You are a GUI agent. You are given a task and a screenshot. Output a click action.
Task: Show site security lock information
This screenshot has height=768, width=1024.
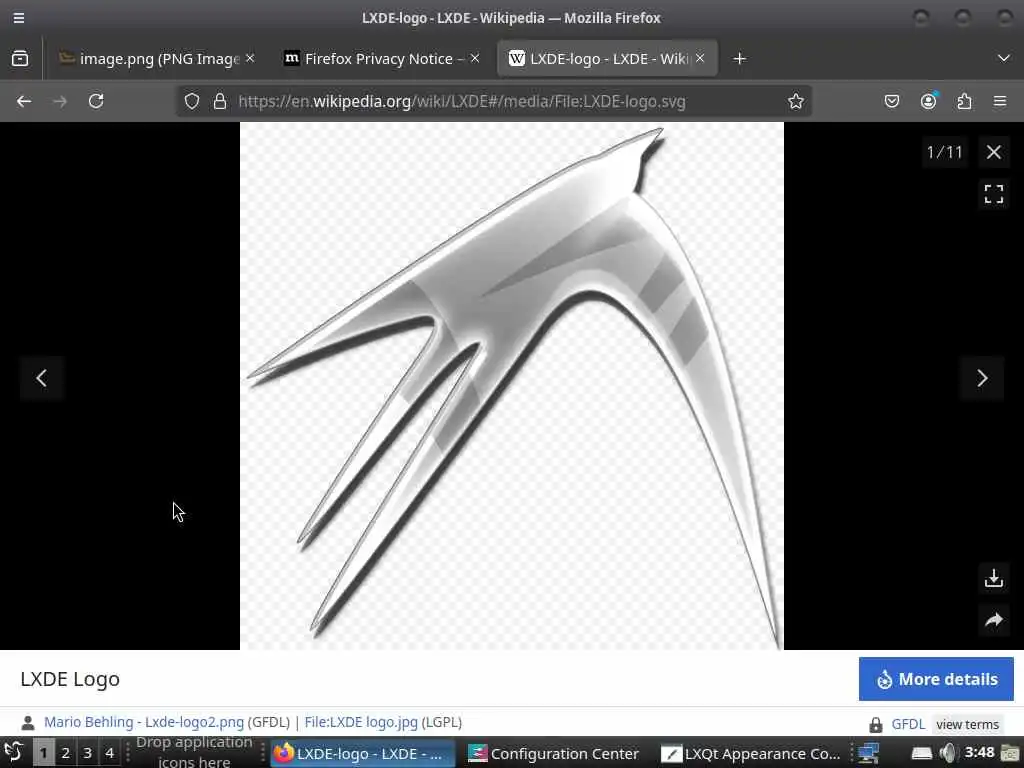tap(220, 101)
